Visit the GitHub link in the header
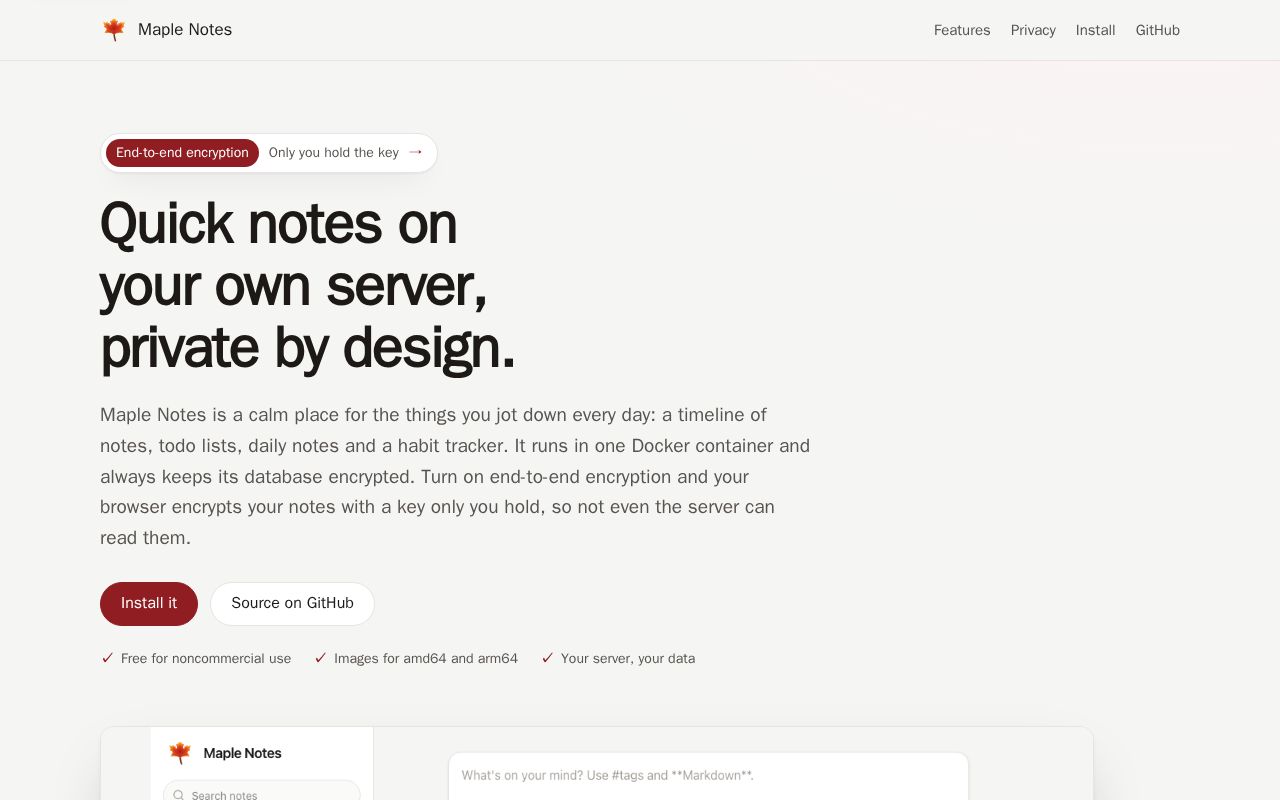 [x=1157, y=30]
